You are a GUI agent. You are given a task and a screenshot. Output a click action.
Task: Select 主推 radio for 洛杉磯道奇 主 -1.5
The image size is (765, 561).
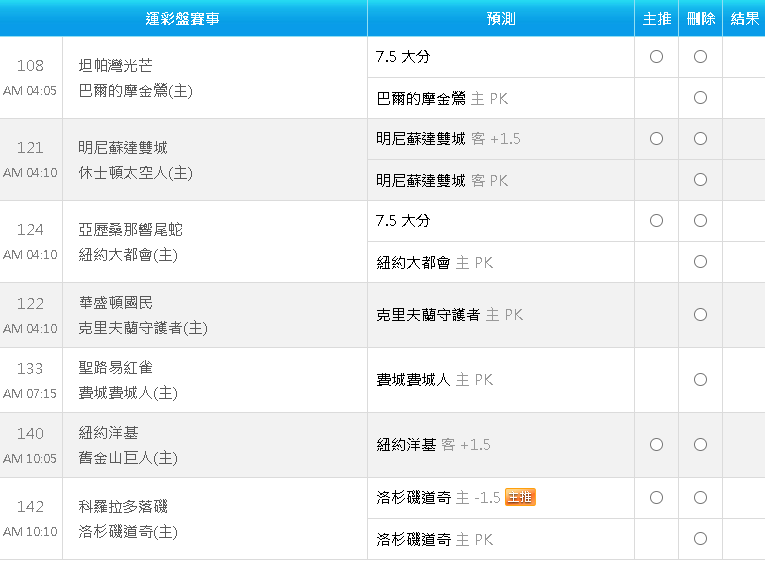point(656,498)
